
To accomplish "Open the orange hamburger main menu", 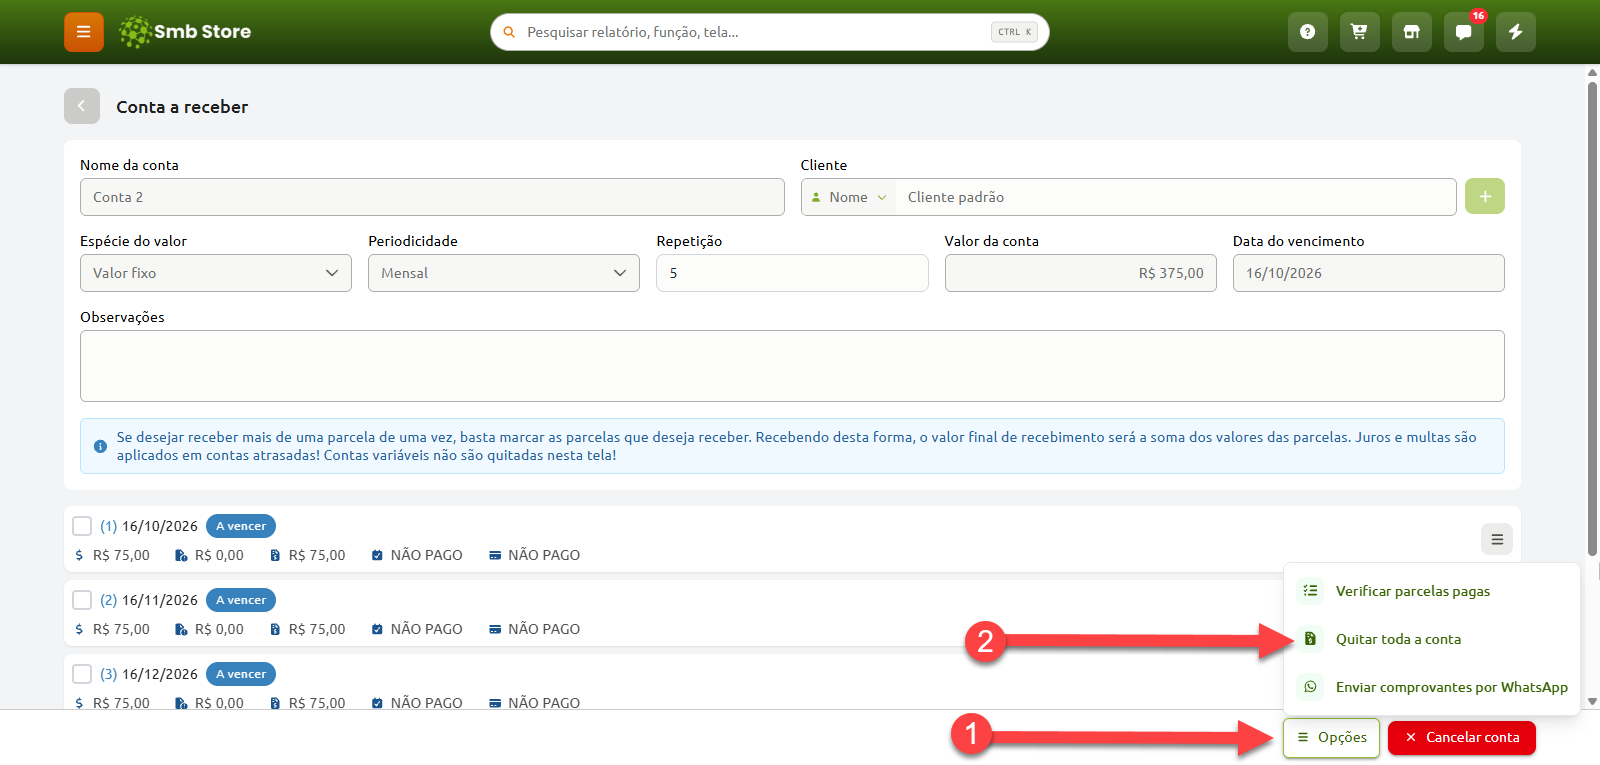I will 84,32.
